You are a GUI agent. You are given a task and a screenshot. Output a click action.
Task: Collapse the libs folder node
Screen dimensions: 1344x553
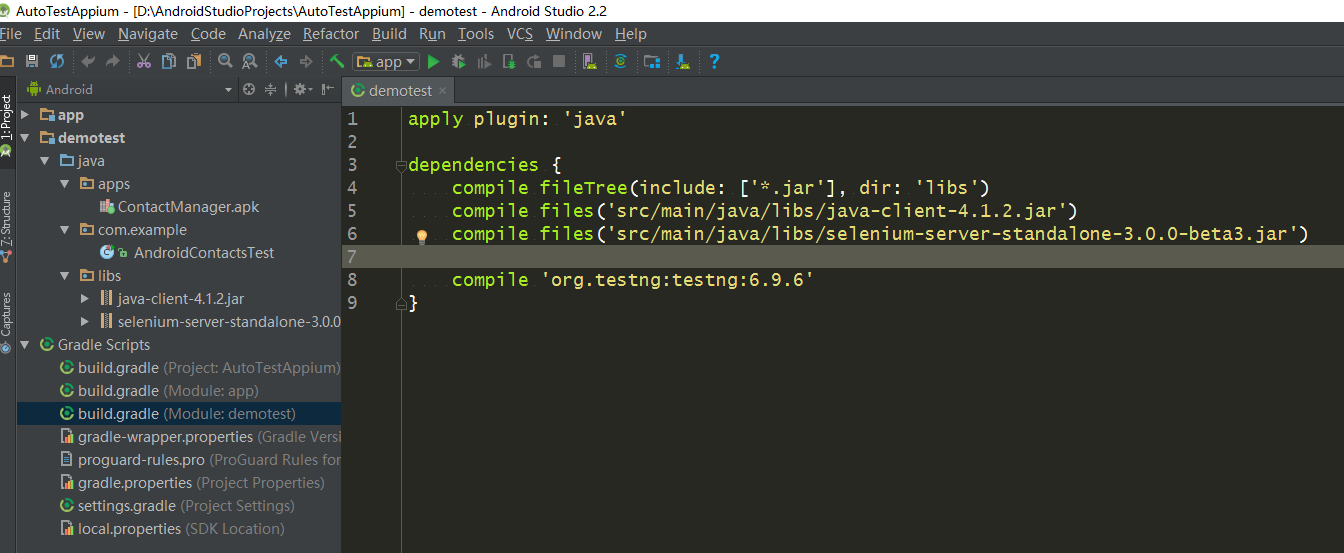click(x=65, y=276)
